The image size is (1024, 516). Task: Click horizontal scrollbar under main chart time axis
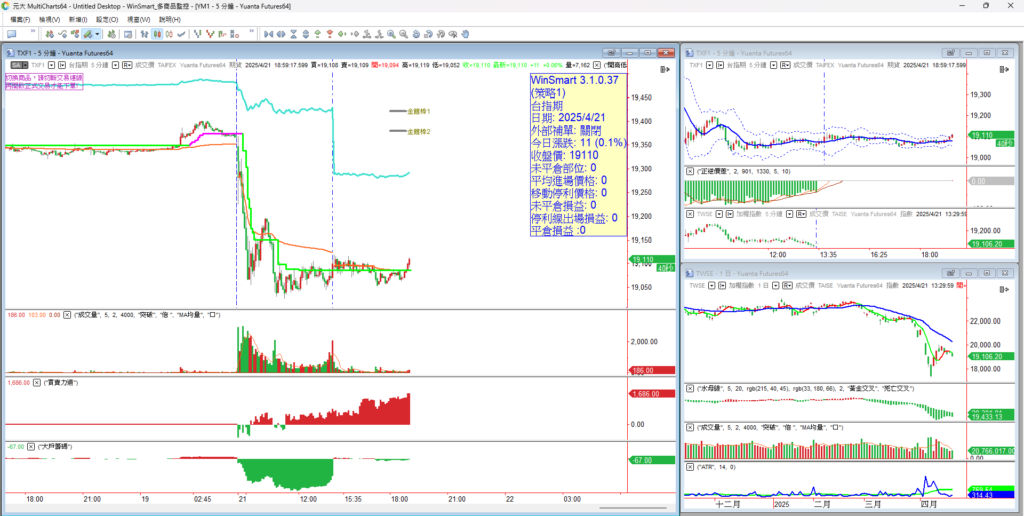click(633, 508)
